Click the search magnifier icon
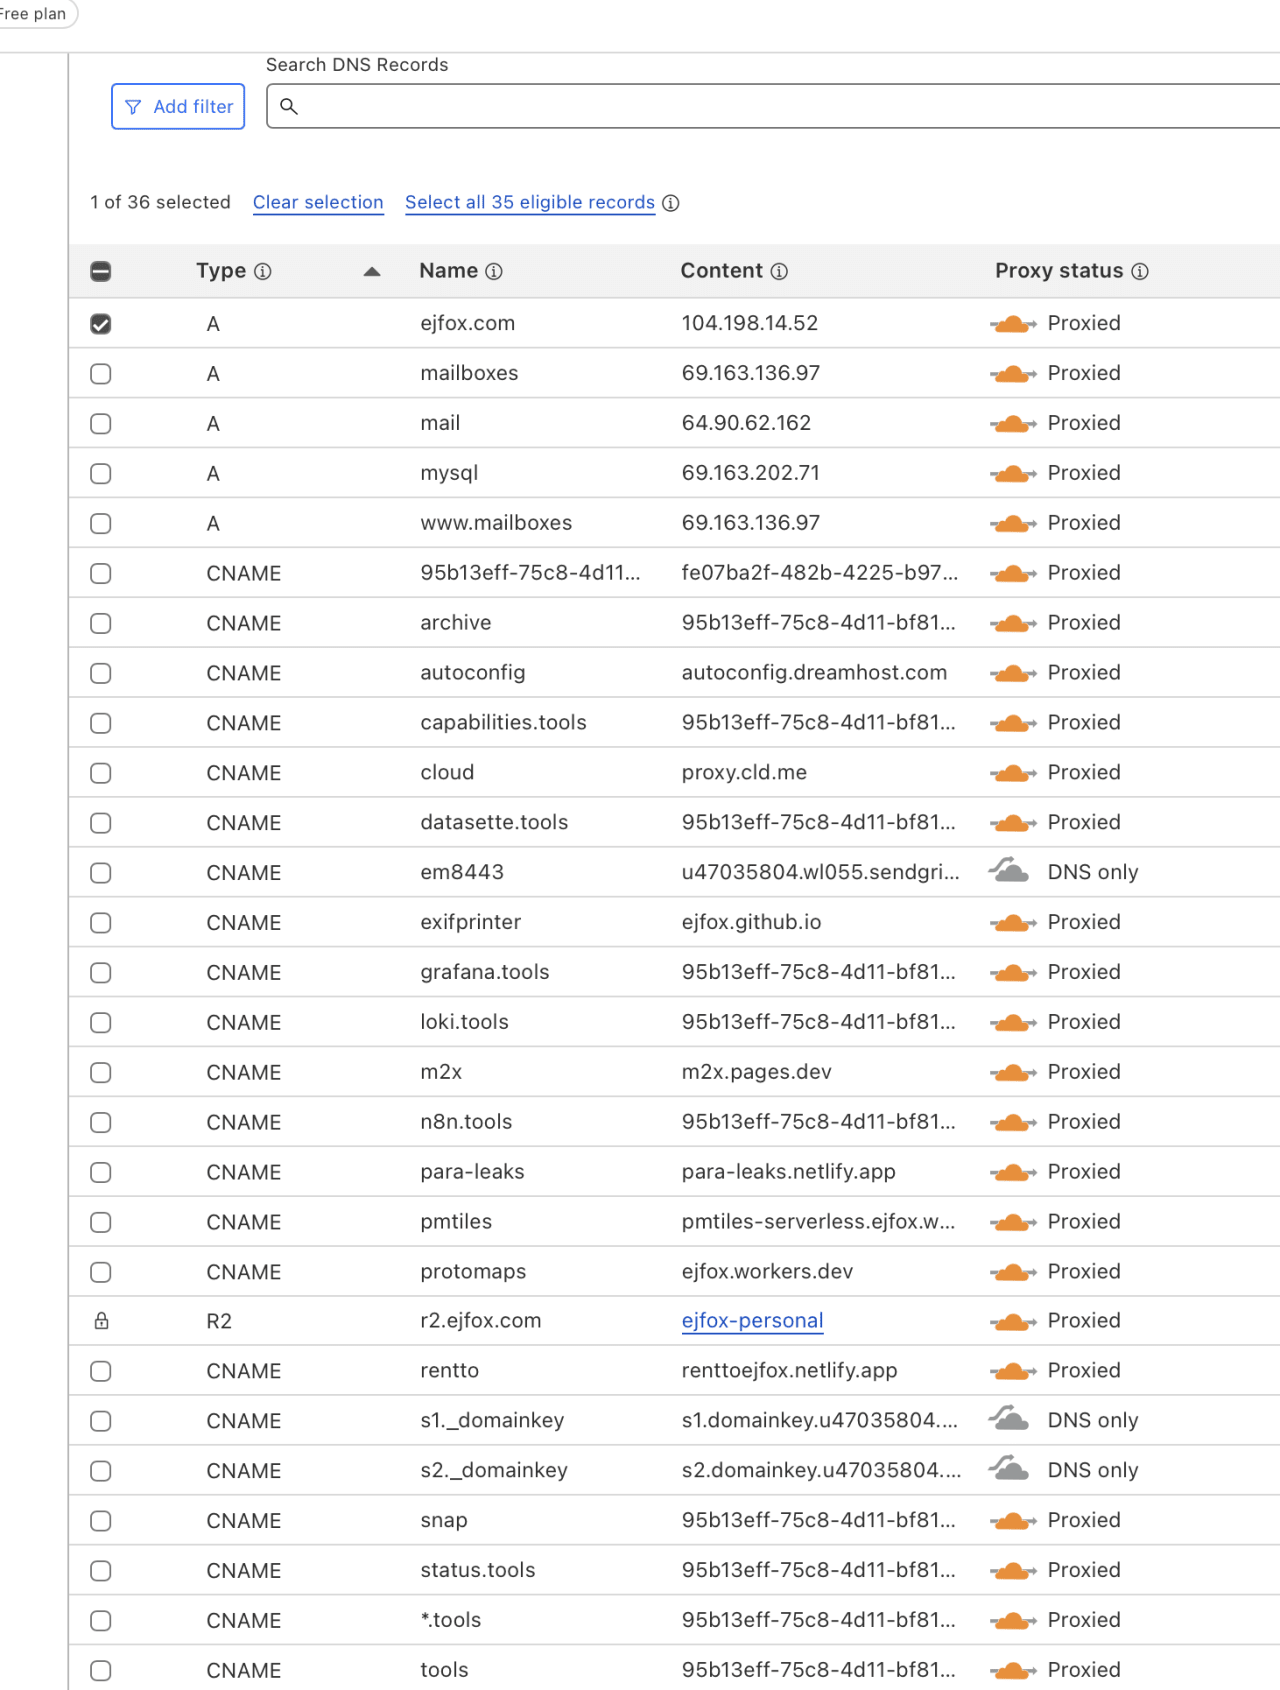Image resolution: width=1280 pixels, height=1690 pixels. click(289, 106)
